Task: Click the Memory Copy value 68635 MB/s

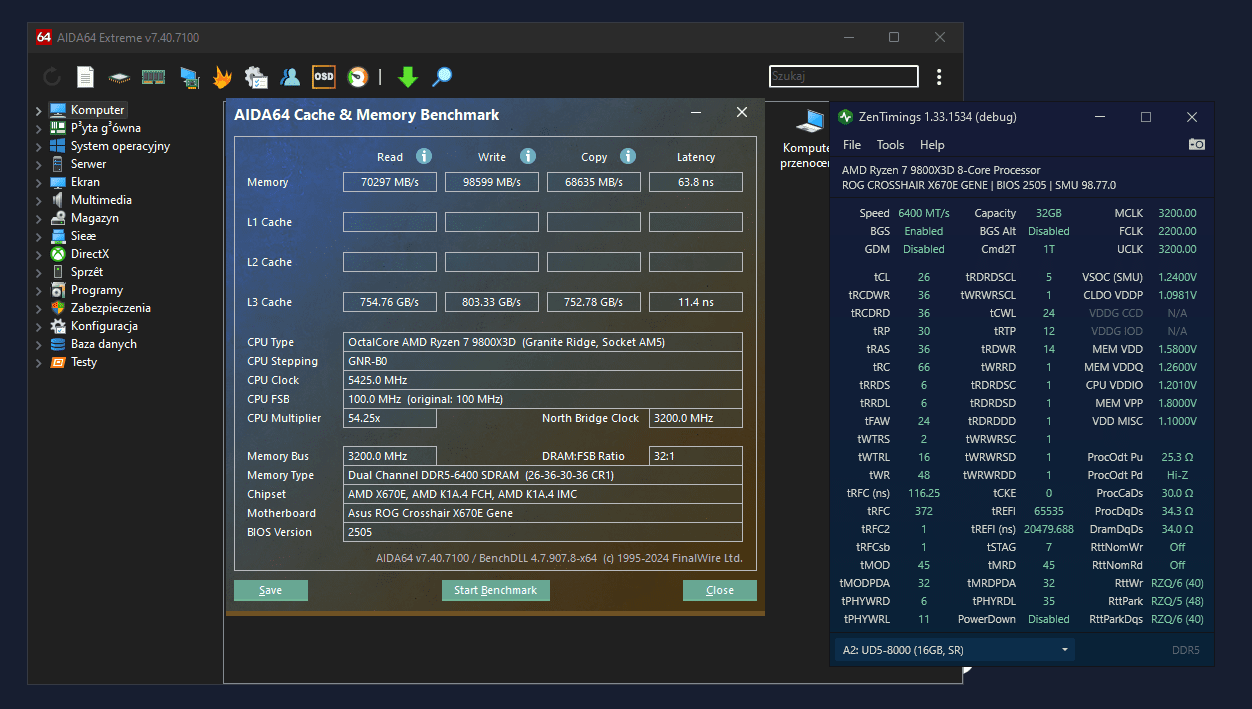Action: tap(594, 182)
